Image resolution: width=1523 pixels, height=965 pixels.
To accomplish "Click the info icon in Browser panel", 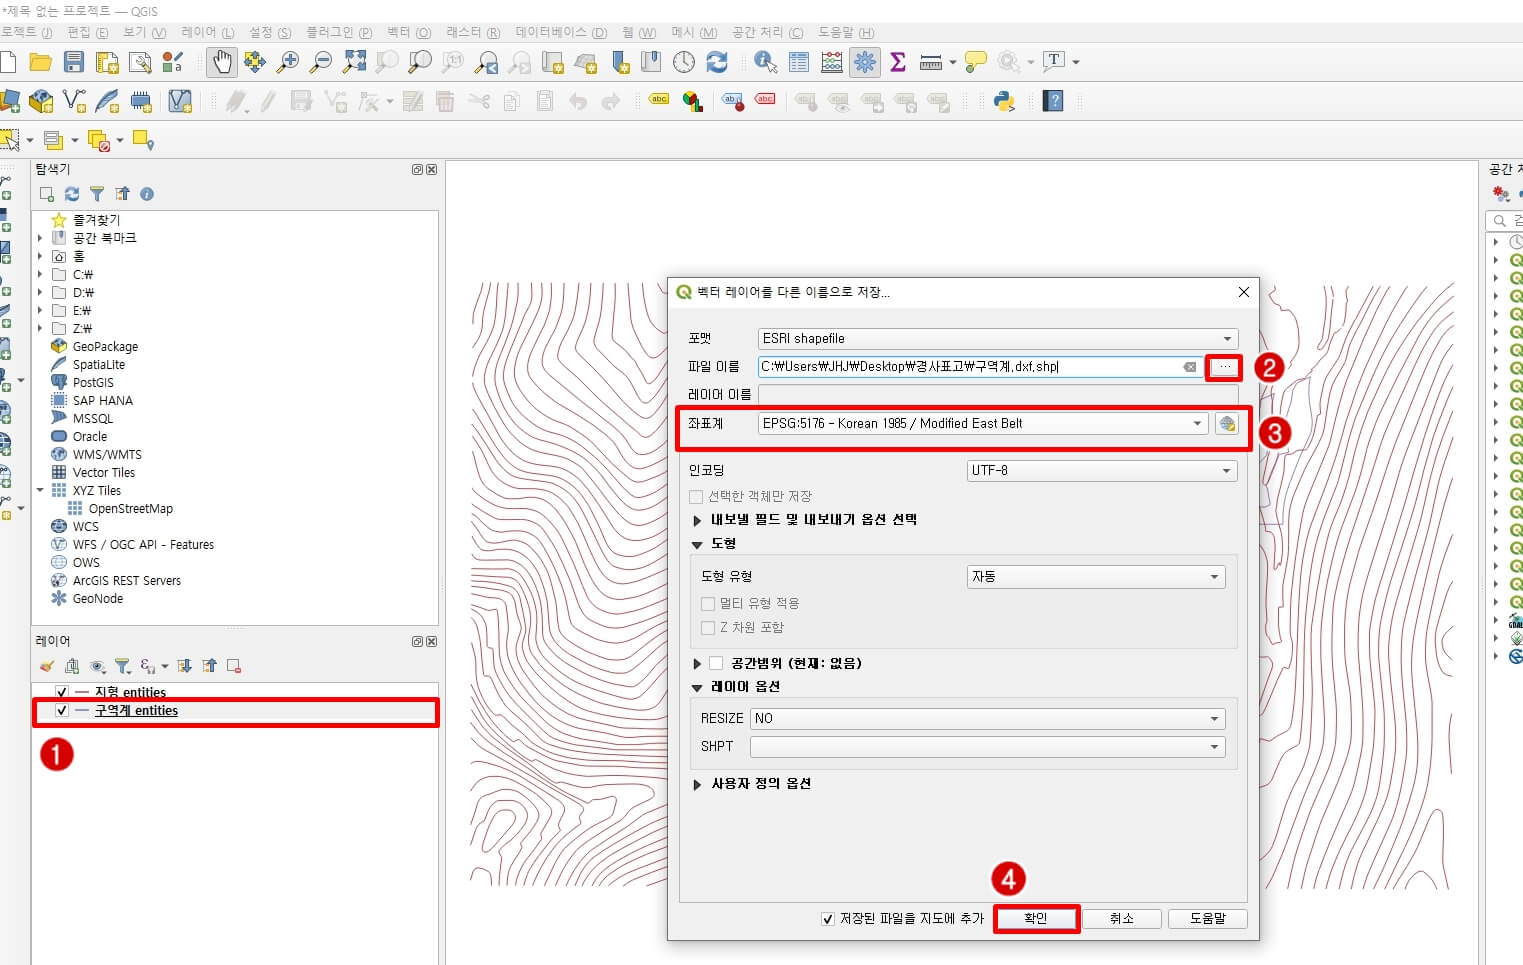I will 147,194.
